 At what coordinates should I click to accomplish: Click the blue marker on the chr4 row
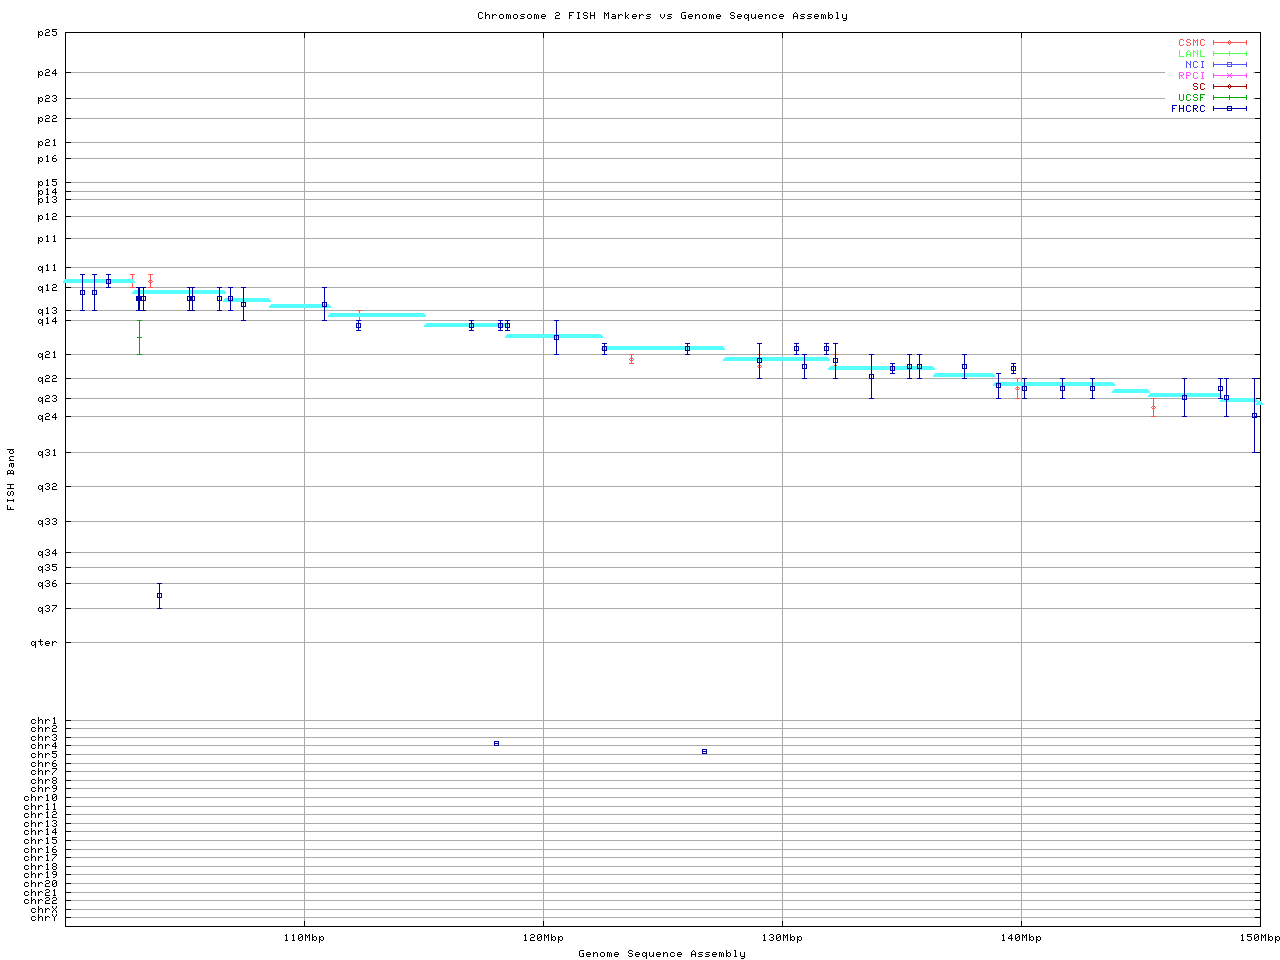496,743
